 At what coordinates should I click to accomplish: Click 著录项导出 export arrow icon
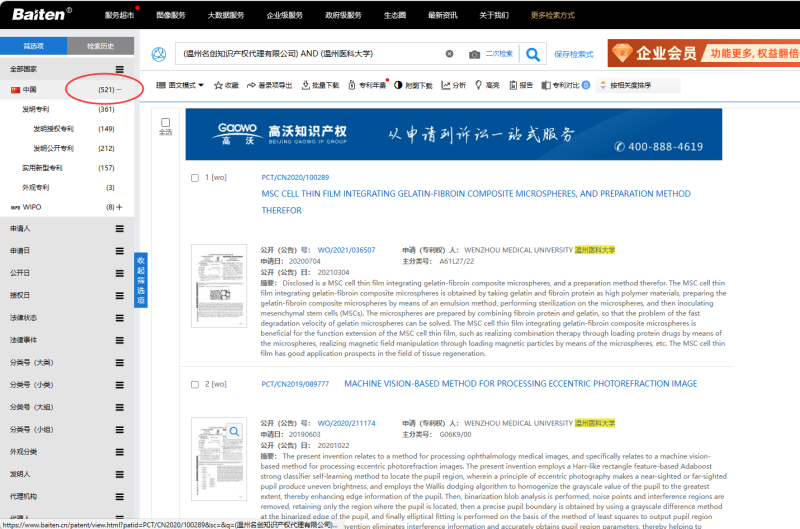pyautogui.click(x=251, y=85)
